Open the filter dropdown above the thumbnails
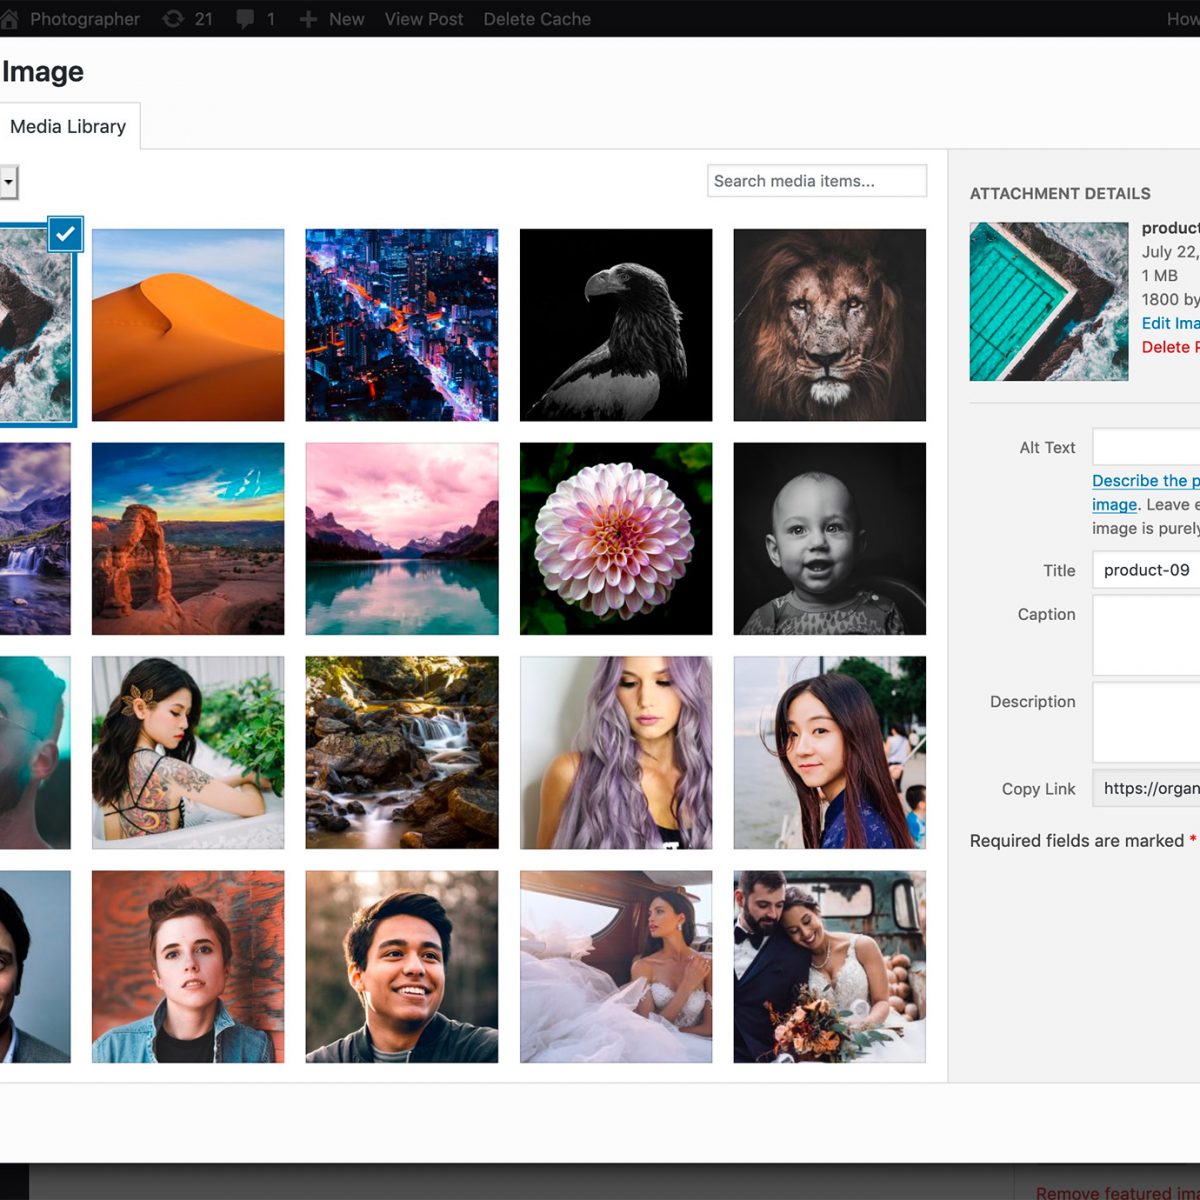1200x1200 pixels. [x=8, y=183]
